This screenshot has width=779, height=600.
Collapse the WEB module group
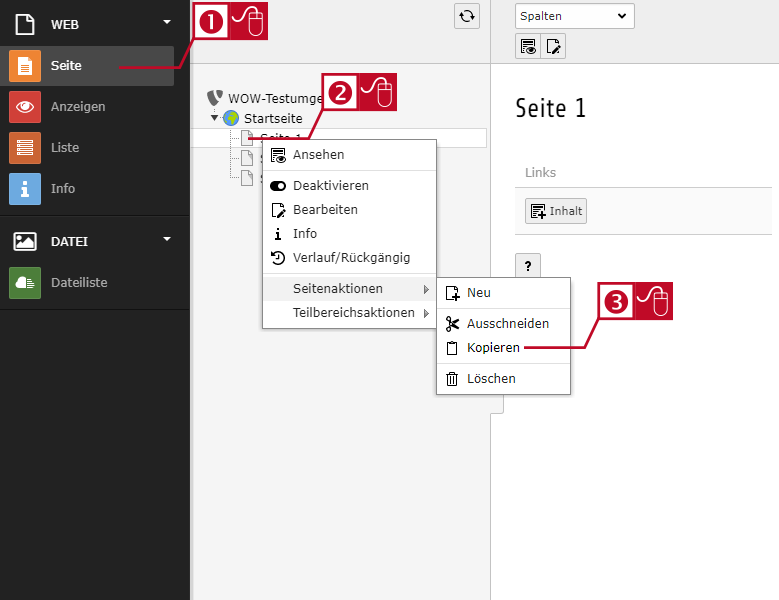(x=167, y=22)
